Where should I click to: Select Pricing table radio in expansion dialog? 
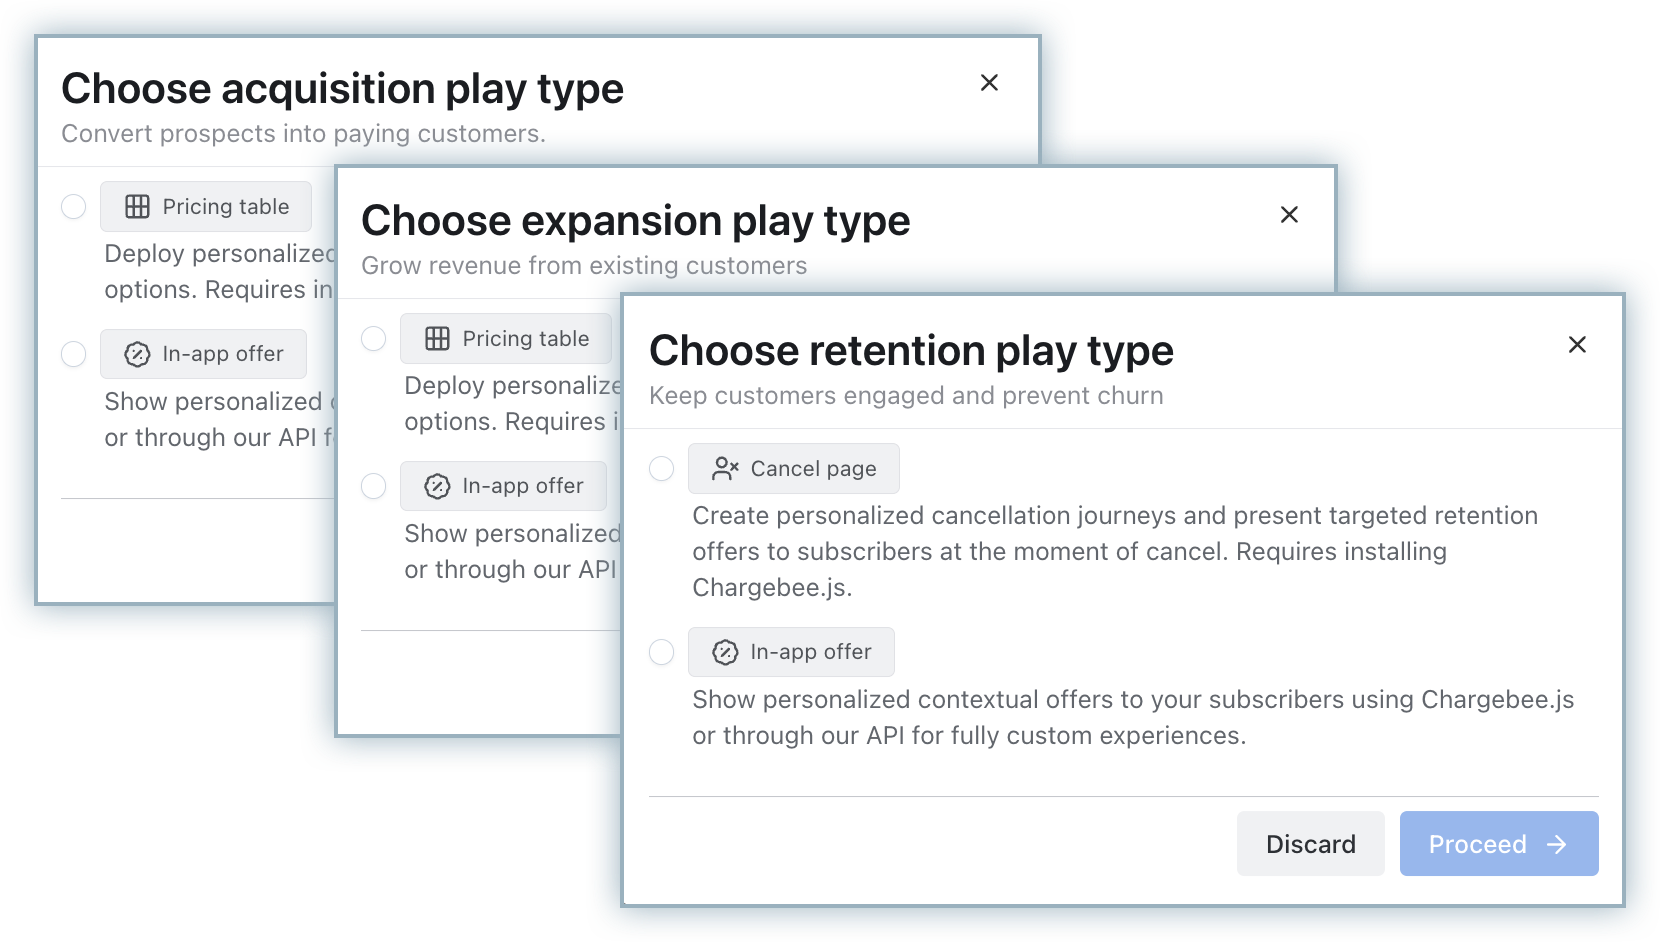click(x=374, y=339)
